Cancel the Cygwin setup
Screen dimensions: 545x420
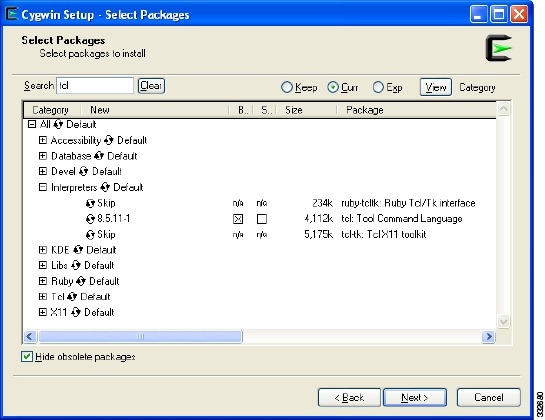coord(489,397)
